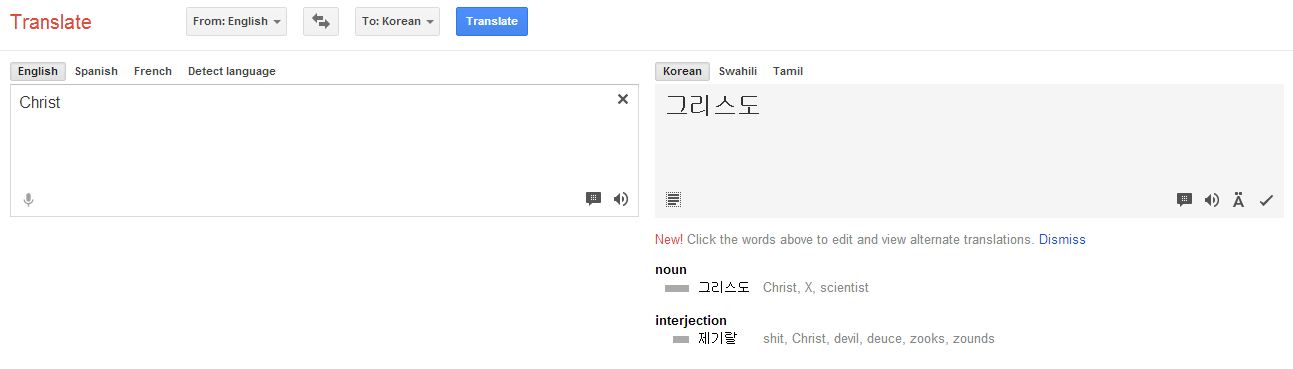Listen to the Korean translation

[x=1212, y=200]
